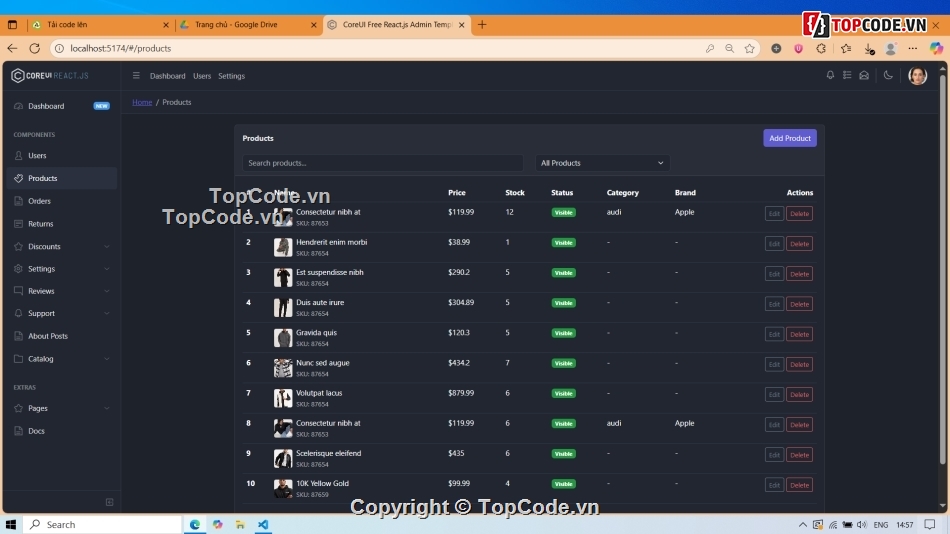950x534 pixels.
Task: Open Copilot icon in browser toolbar
Action: [936, 48]
